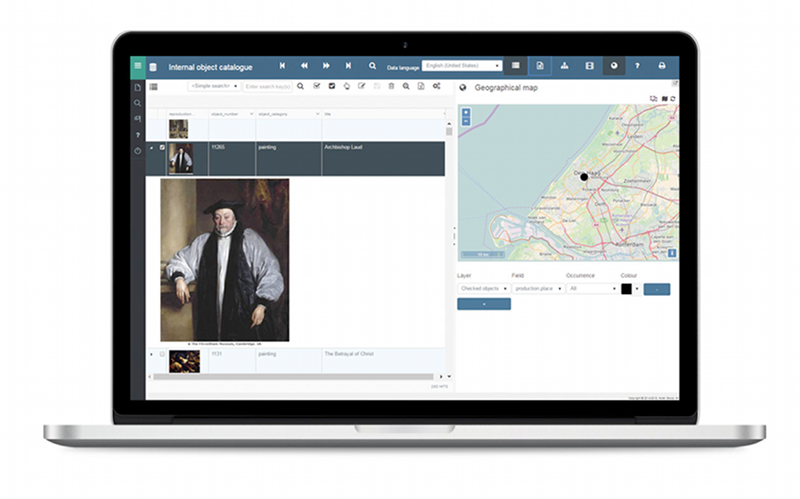Image resolution: width=800 pixels, height=499 pixels.
Task: Pick the black Colour swatch
Action: pos(627,289)
